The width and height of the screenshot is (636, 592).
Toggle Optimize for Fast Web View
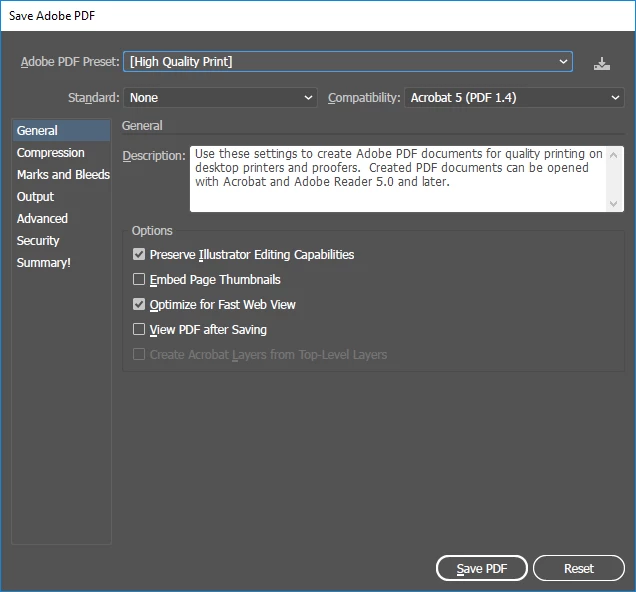139,304
